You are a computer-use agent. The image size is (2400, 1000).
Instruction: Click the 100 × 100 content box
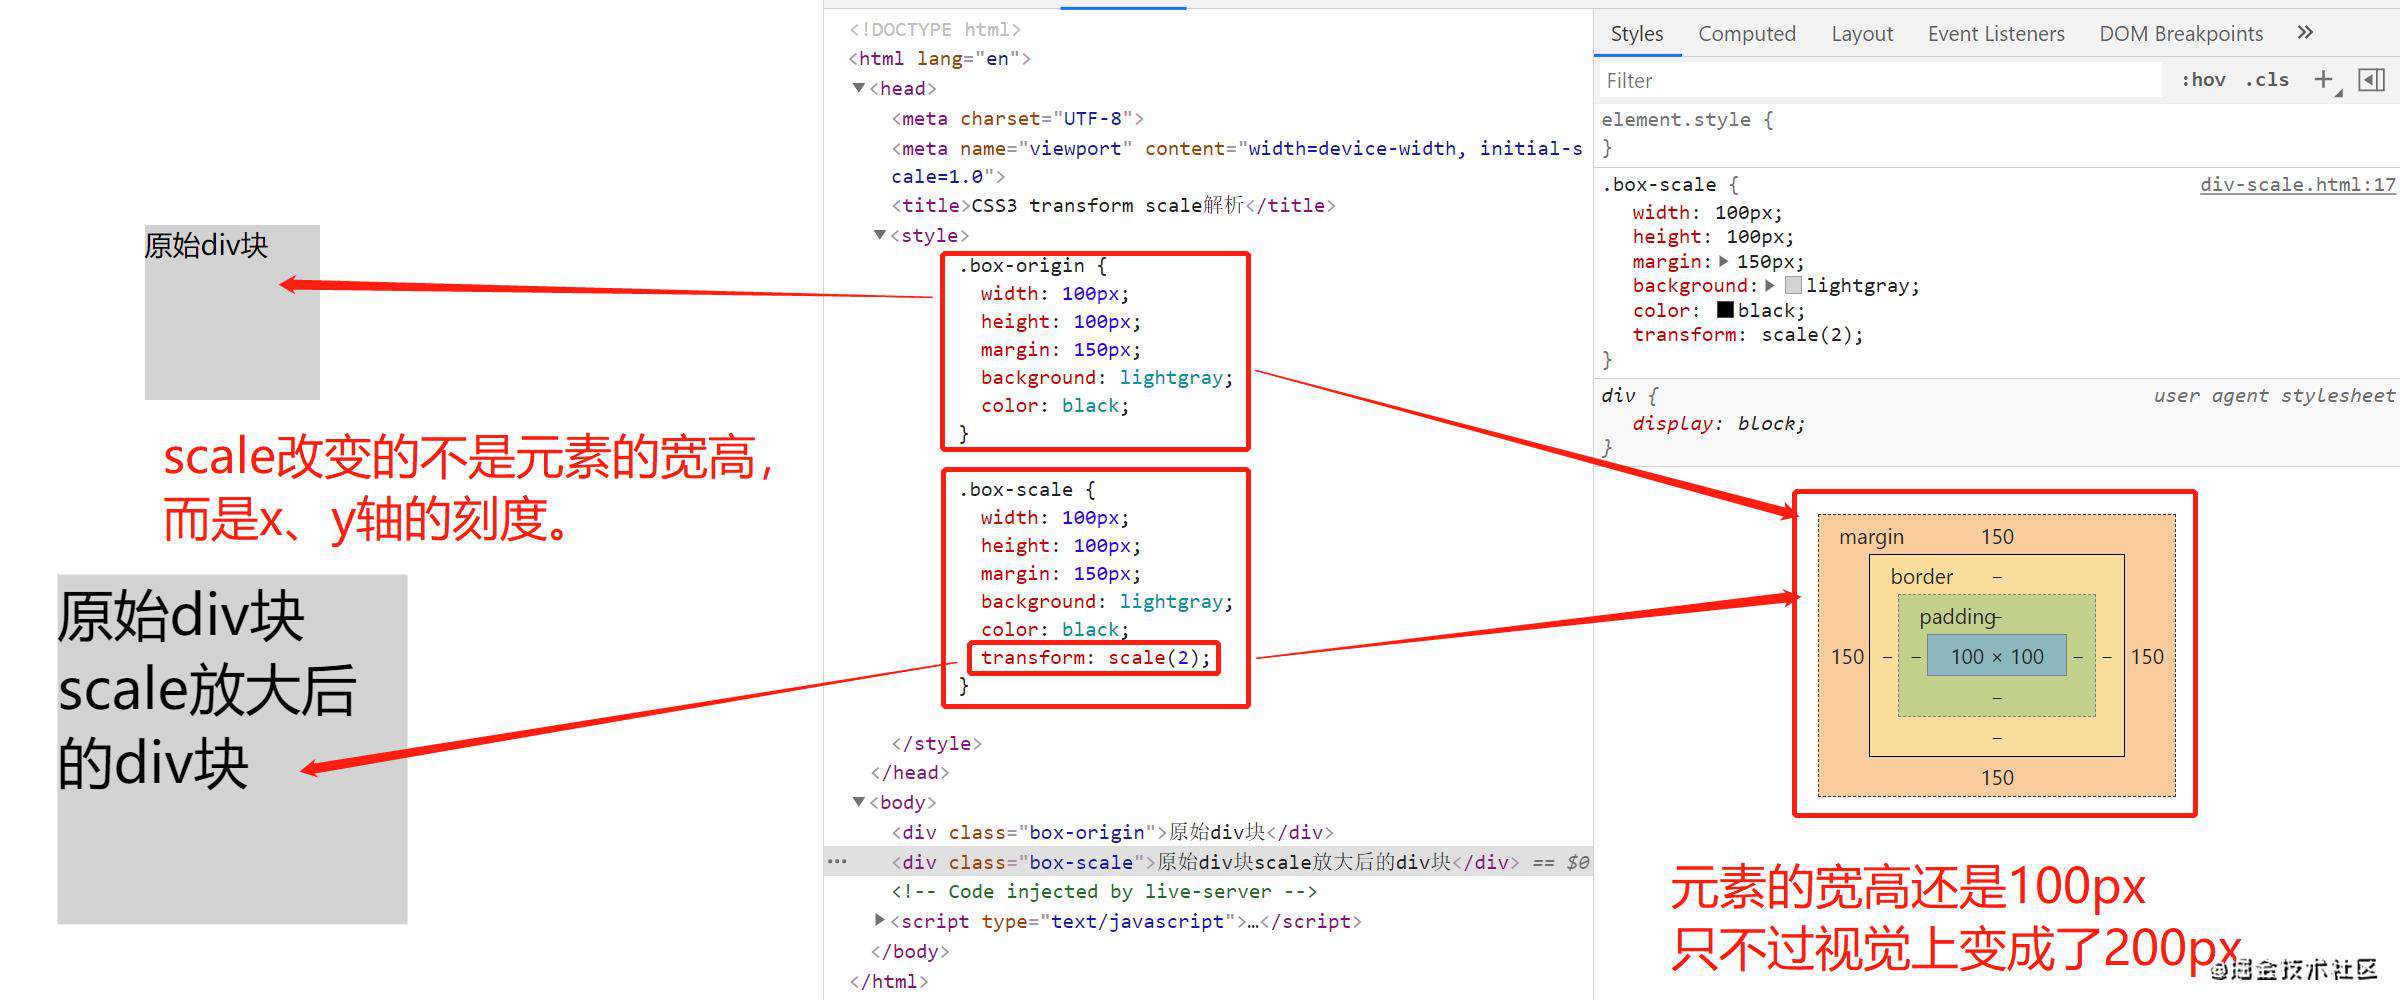tap(1996, 656)
